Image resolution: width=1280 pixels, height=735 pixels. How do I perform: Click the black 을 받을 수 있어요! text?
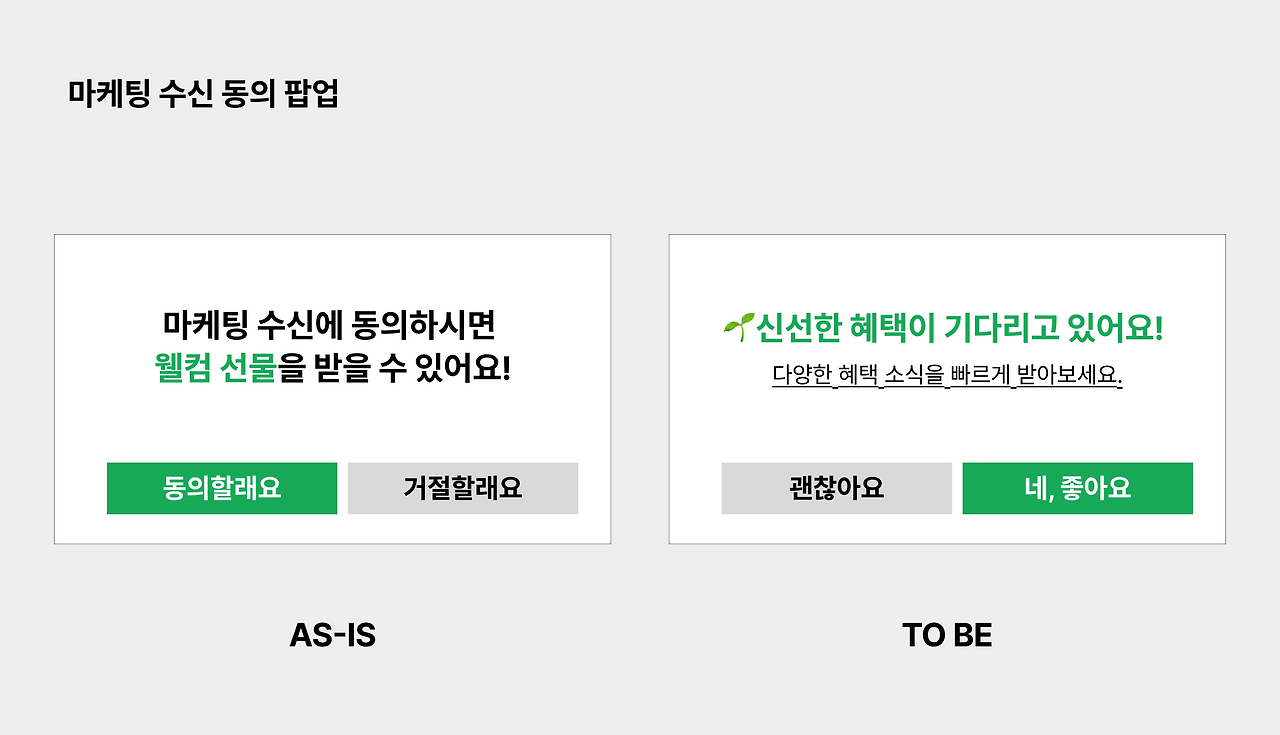(x=395, y=369)
